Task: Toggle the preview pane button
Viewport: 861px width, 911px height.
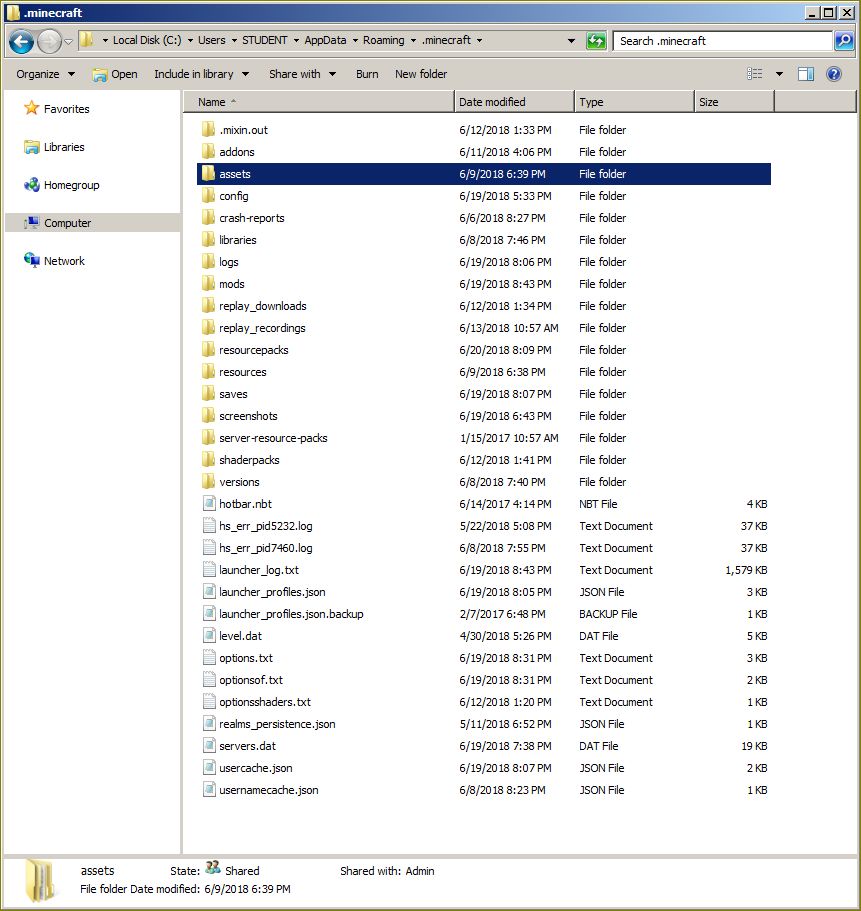Action: tap(806, 74)
